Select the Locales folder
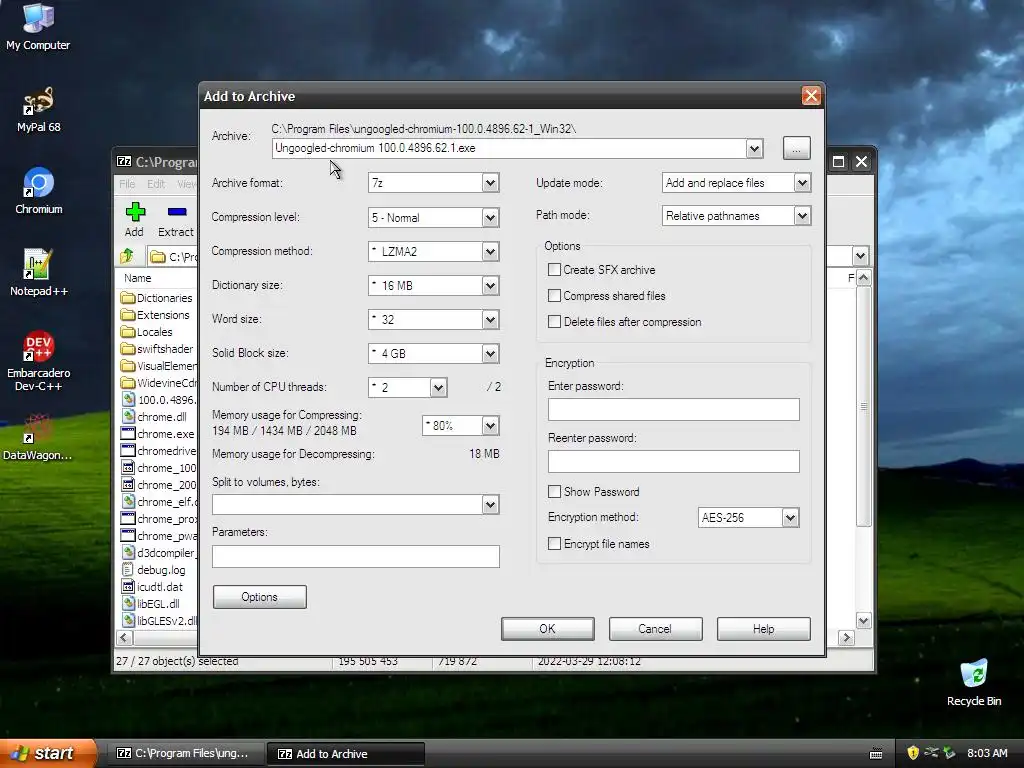This screenshot has width=1024, height=768. click(x=148, y=332)
